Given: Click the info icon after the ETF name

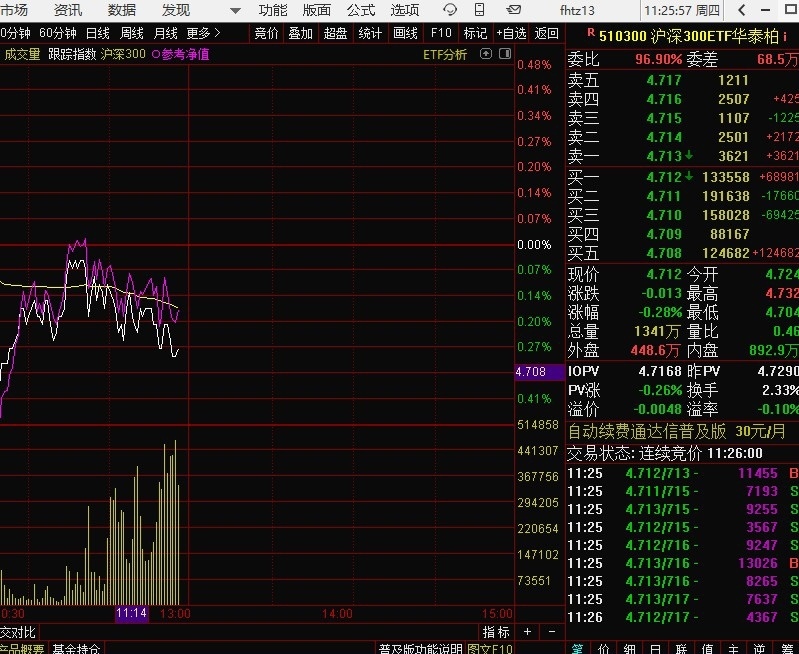Looking at the screenshot, I should 786,36.
